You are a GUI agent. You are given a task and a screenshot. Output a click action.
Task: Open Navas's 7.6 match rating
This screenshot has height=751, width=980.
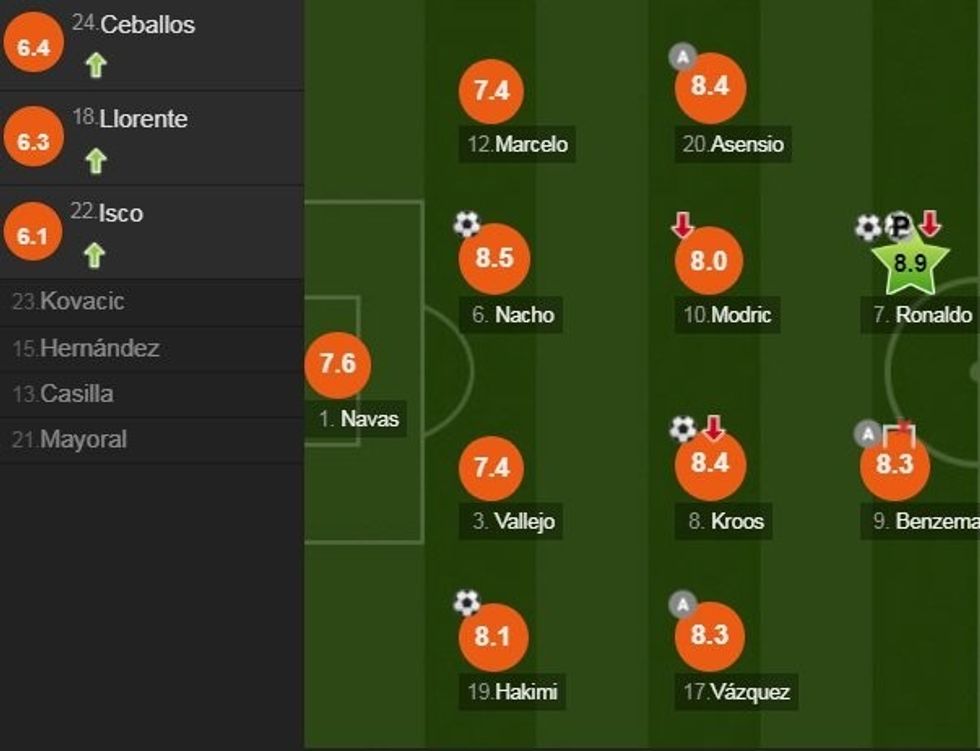click(337, 366)
